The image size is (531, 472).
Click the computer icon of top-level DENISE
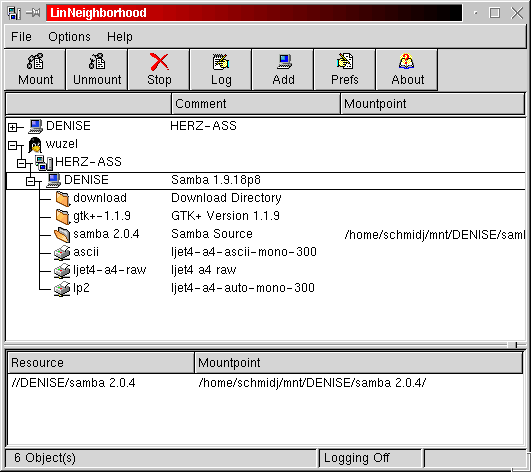(35, 126)
